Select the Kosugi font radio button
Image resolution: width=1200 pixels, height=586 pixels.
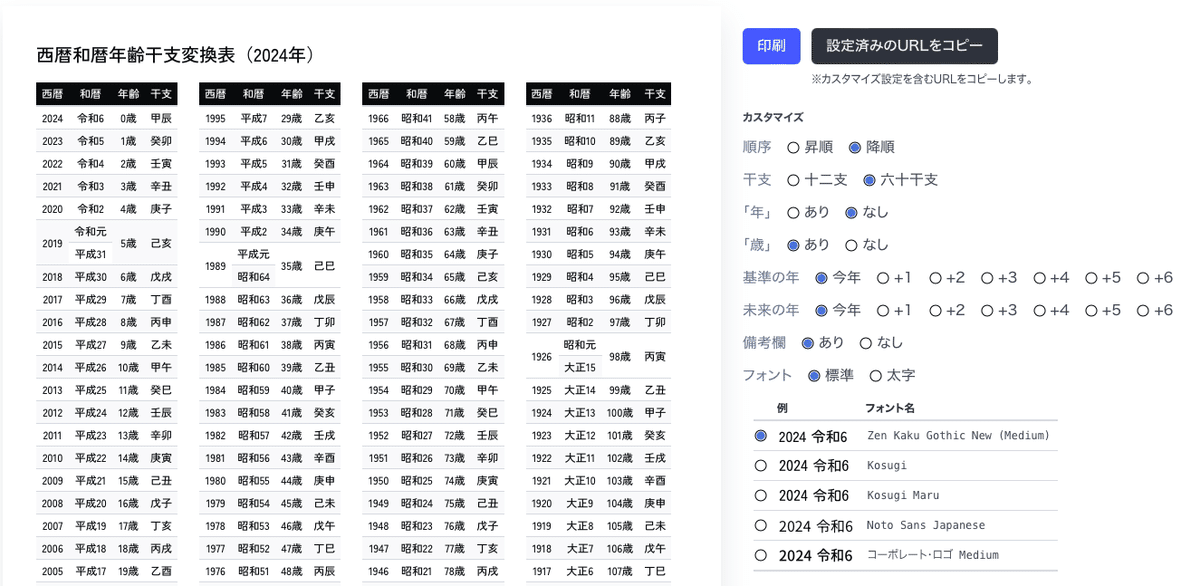pyautogui.click(x=761, y=466)
